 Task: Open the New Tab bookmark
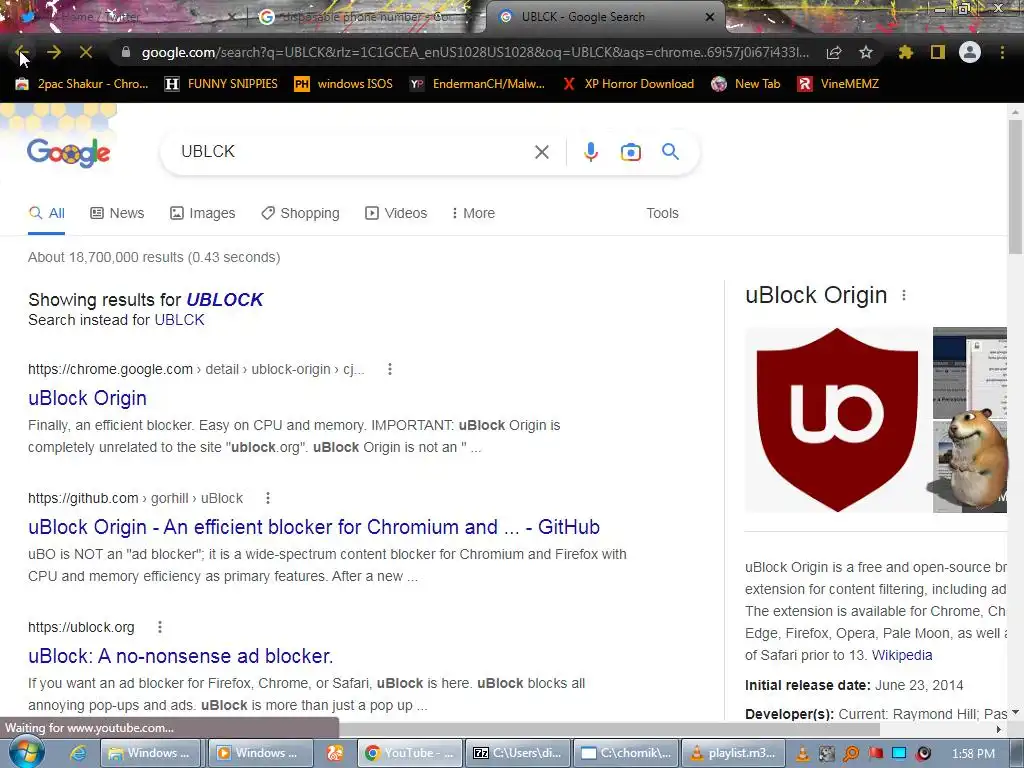746,84
